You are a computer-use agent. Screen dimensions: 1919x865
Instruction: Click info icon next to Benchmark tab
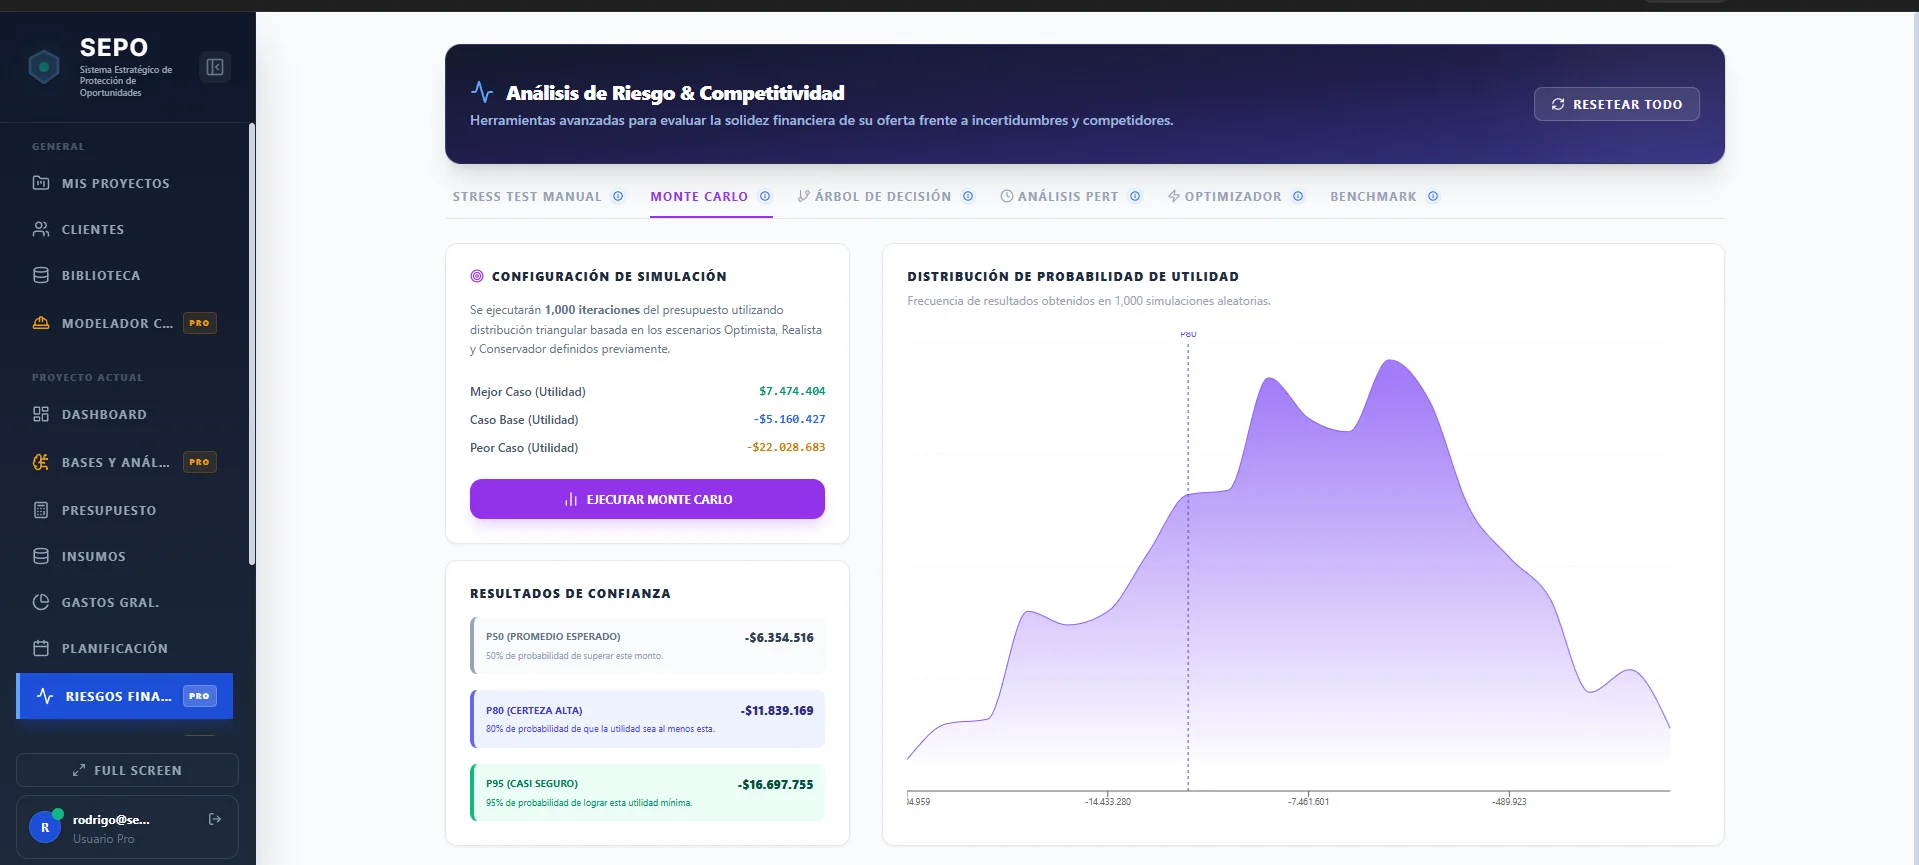pyautogui.click(x=1433, y=197)
